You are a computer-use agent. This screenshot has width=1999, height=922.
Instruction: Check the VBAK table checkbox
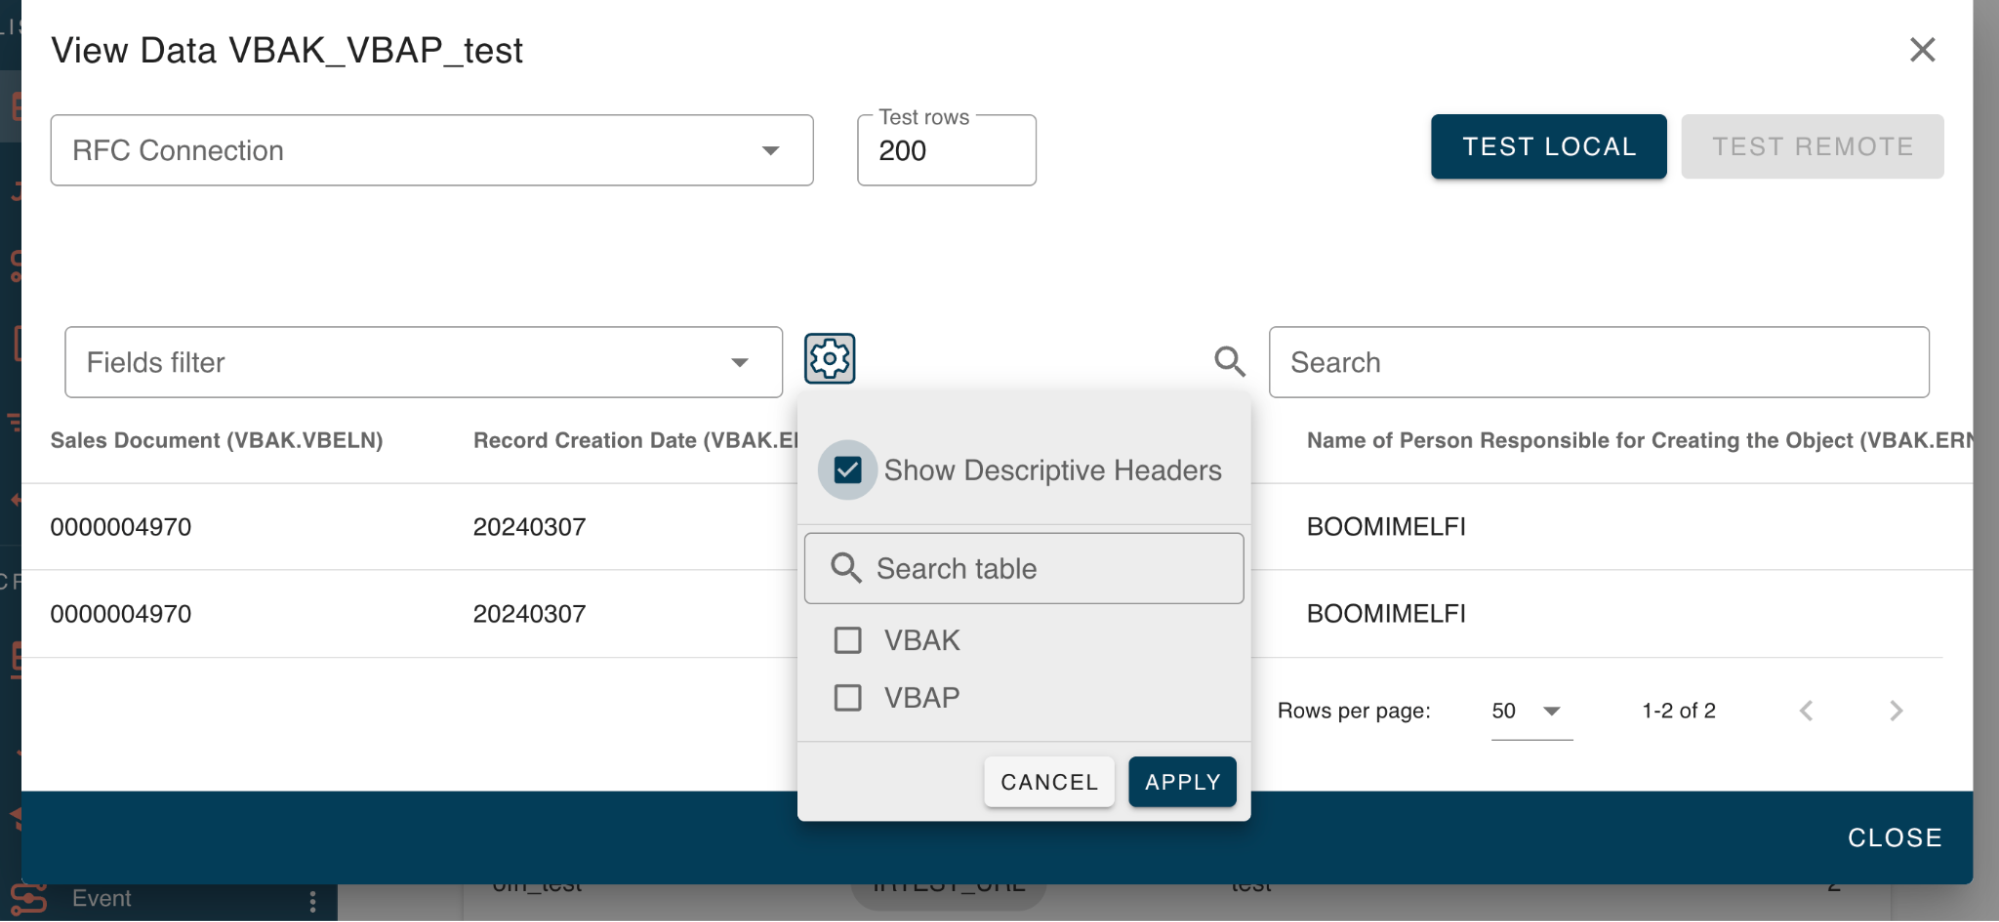click(x=847, y=640)
